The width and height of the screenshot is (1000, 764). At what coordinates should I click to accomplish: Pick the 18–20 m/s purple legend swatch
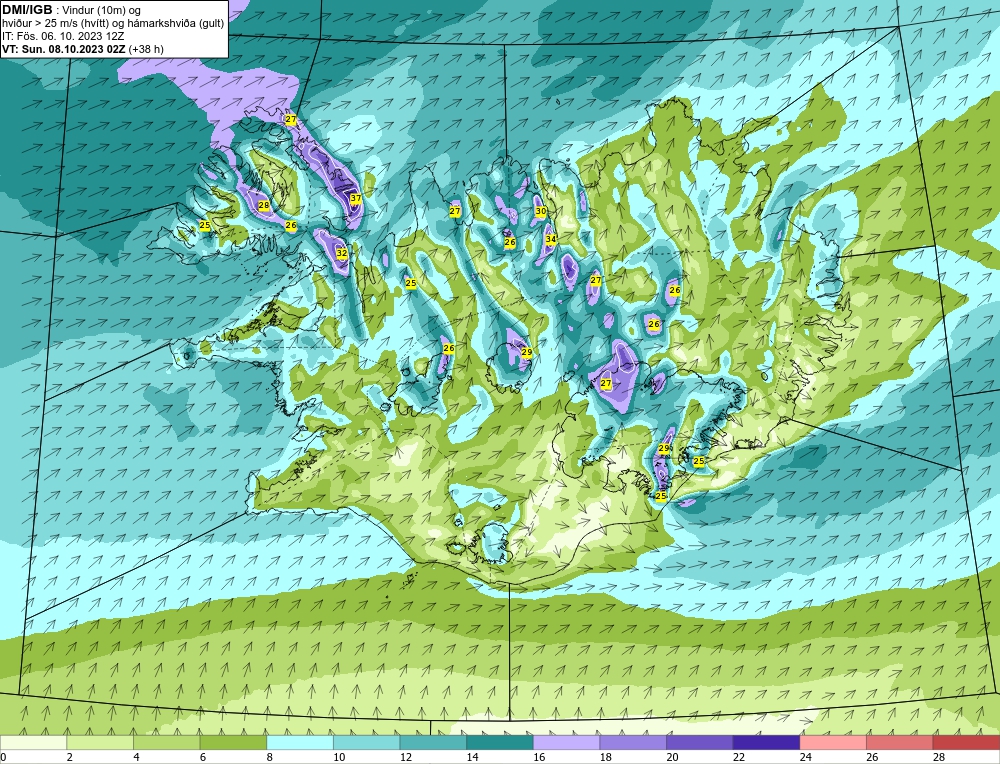(x=633, y=742)
